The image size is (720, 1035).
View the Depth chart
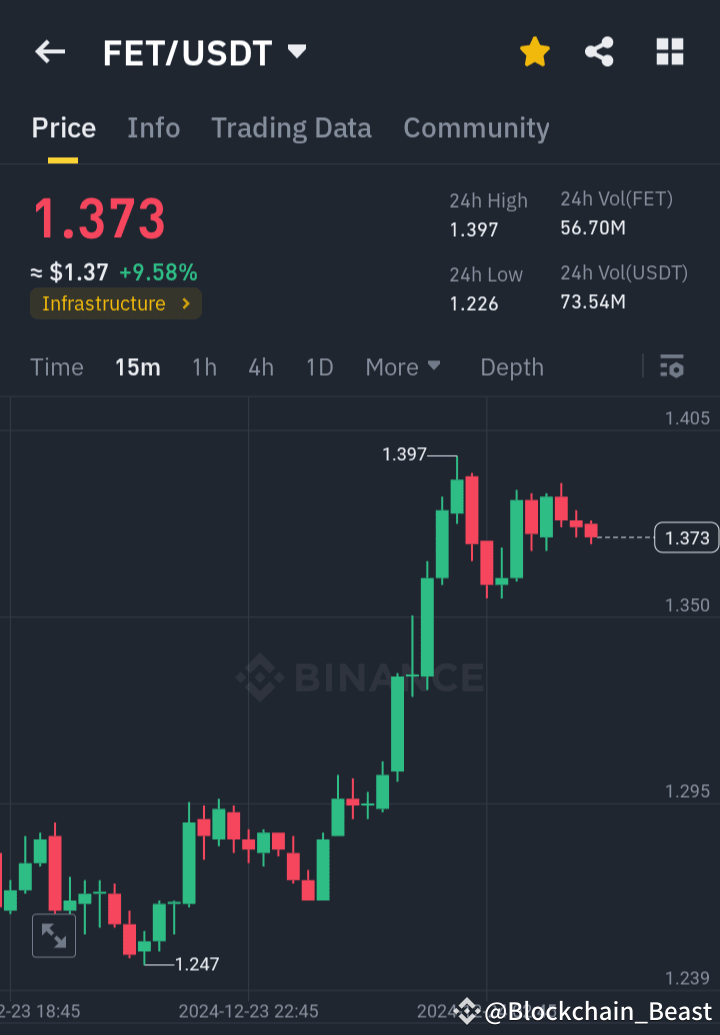(511, 367)
